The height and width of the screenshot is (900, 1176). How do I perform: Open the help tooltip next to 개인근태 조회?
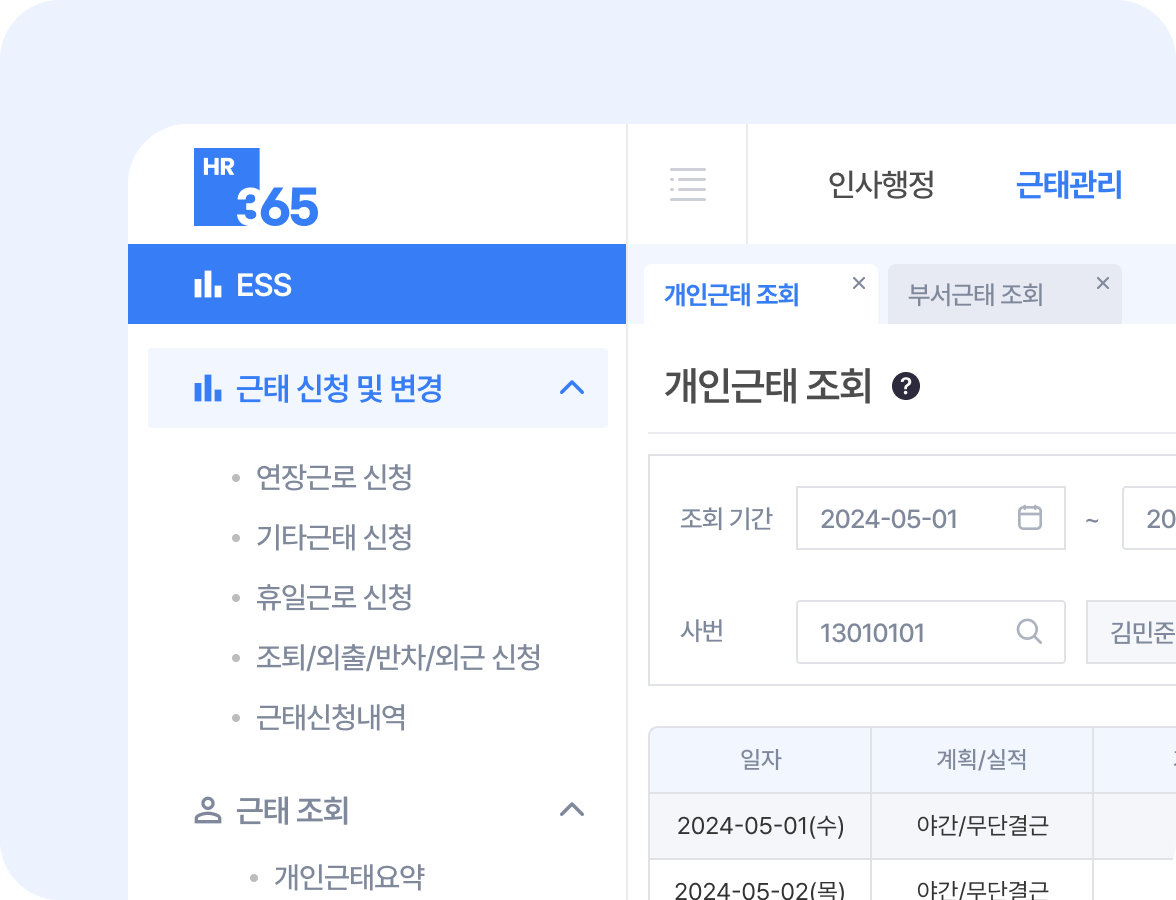click(906, 387)
